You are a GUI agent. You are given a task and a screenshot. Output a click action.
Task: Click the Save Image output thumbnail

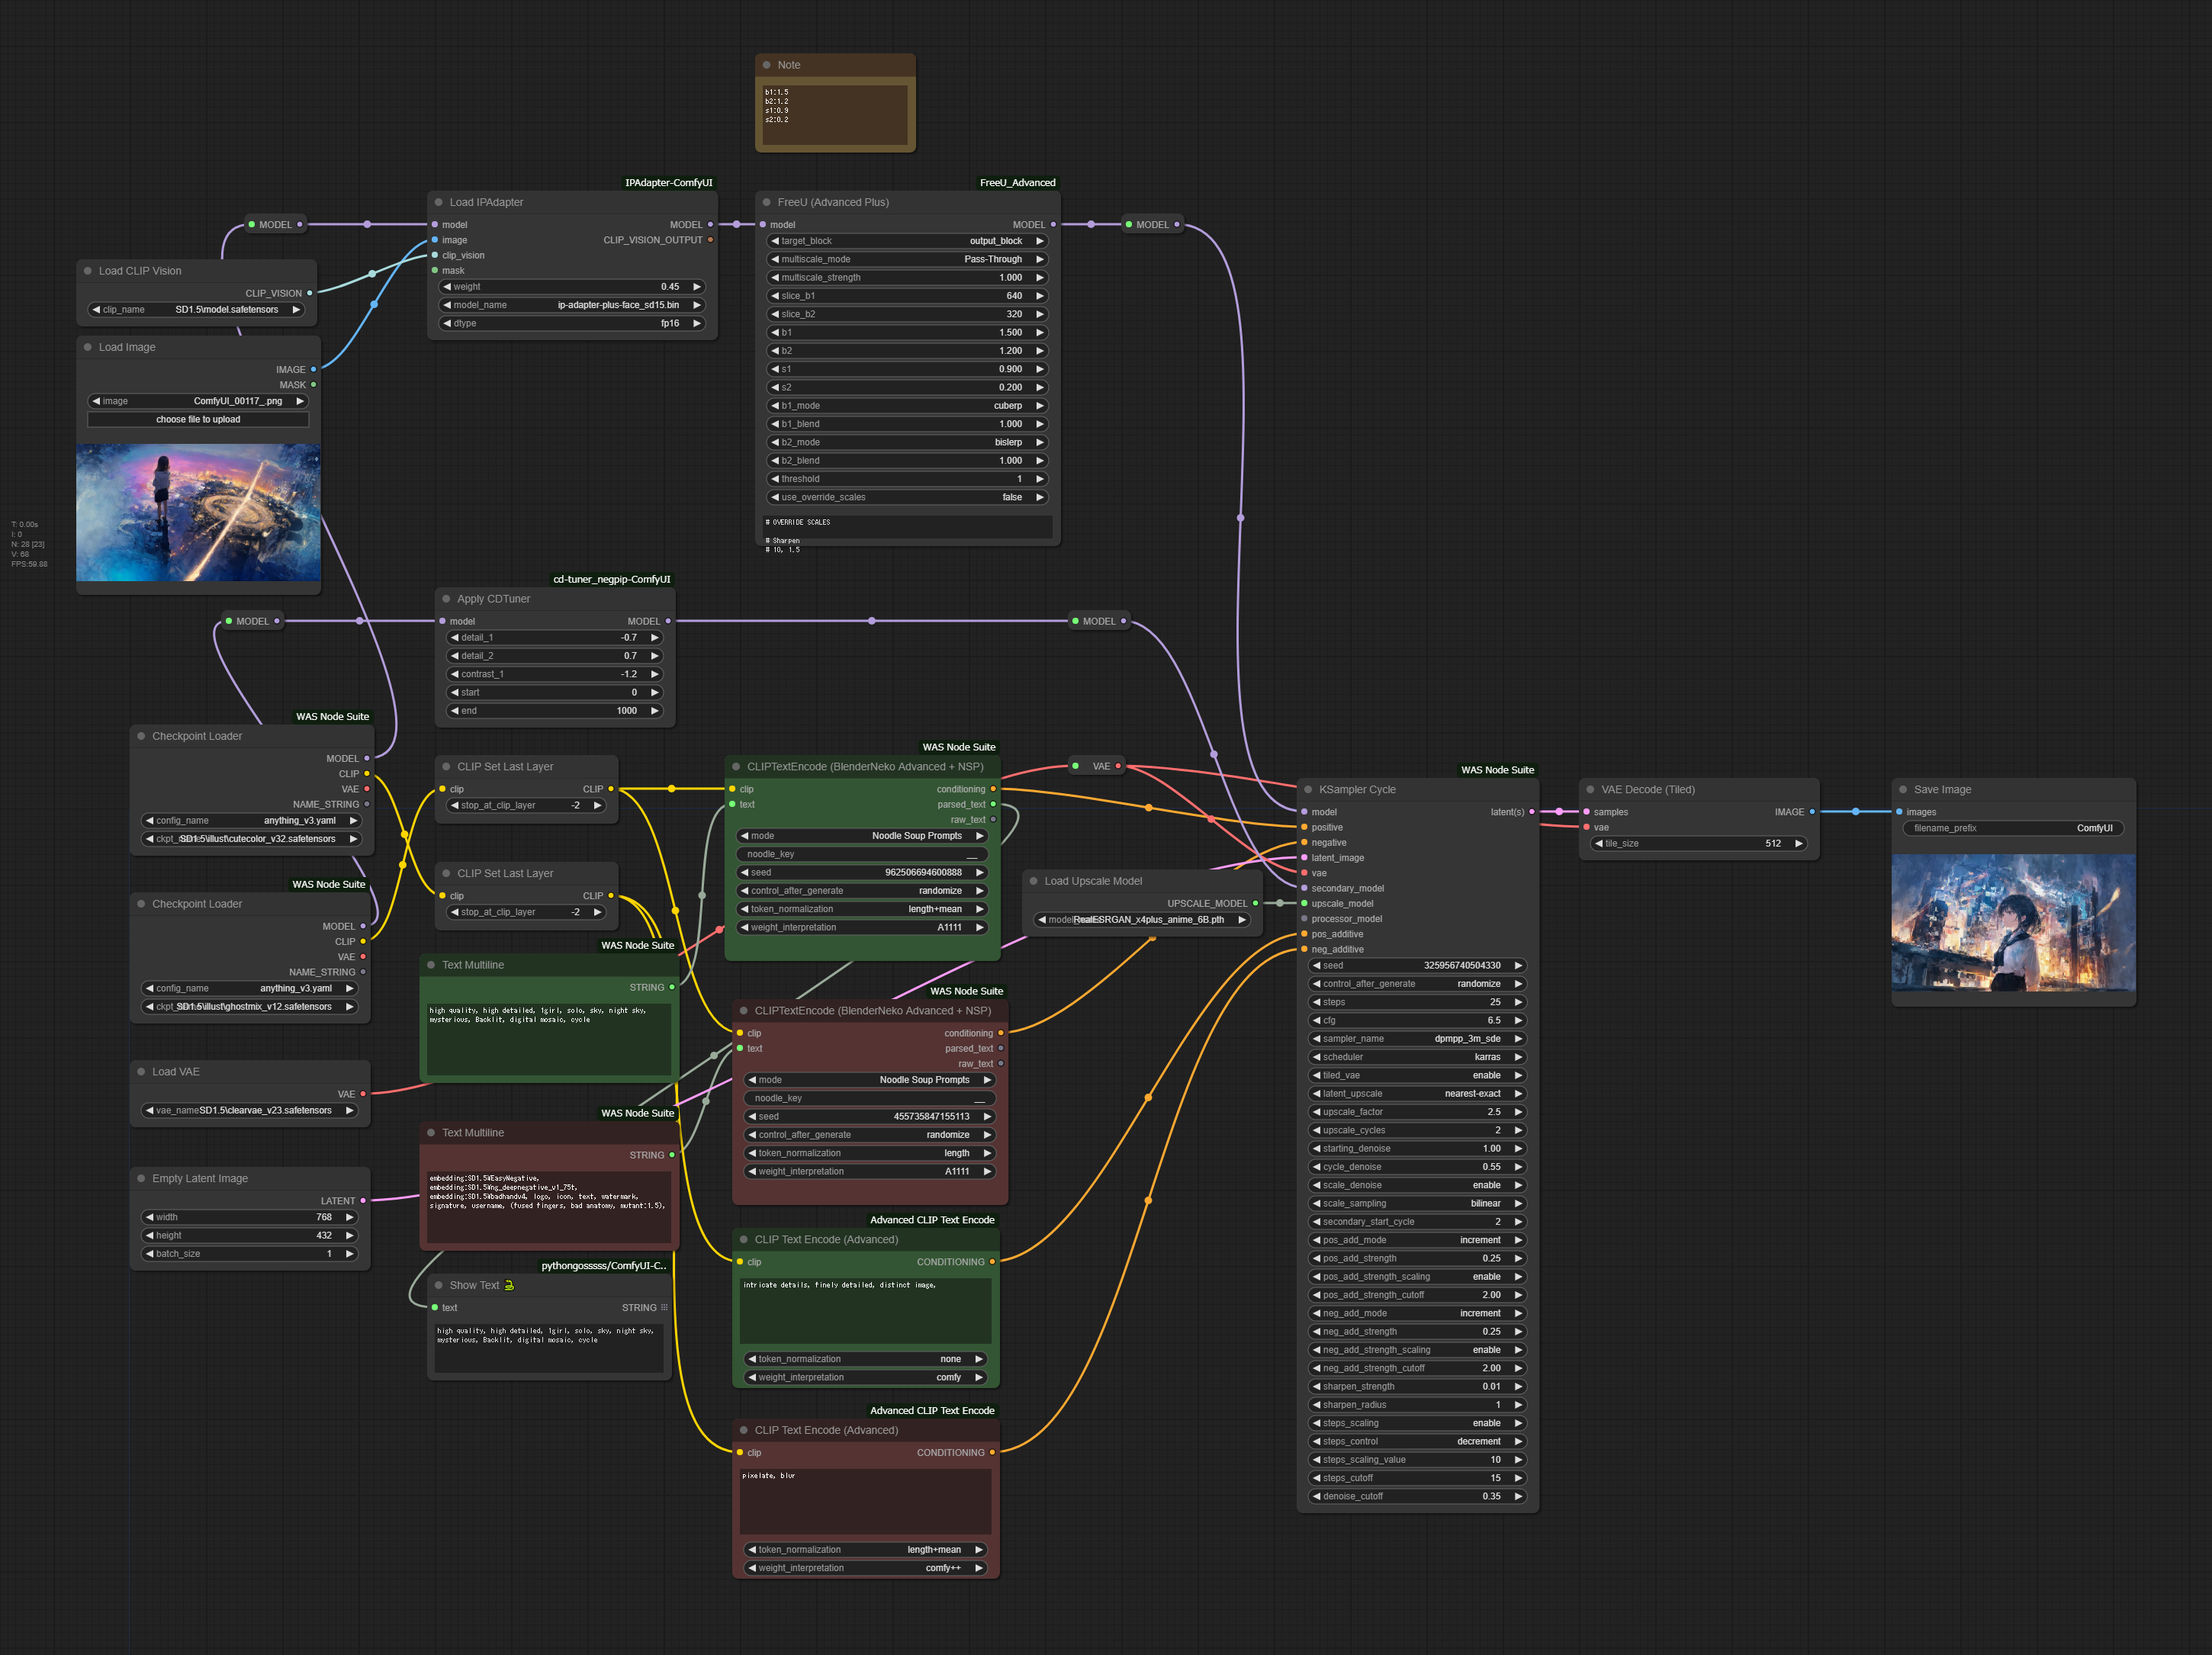pos(2012,923)
